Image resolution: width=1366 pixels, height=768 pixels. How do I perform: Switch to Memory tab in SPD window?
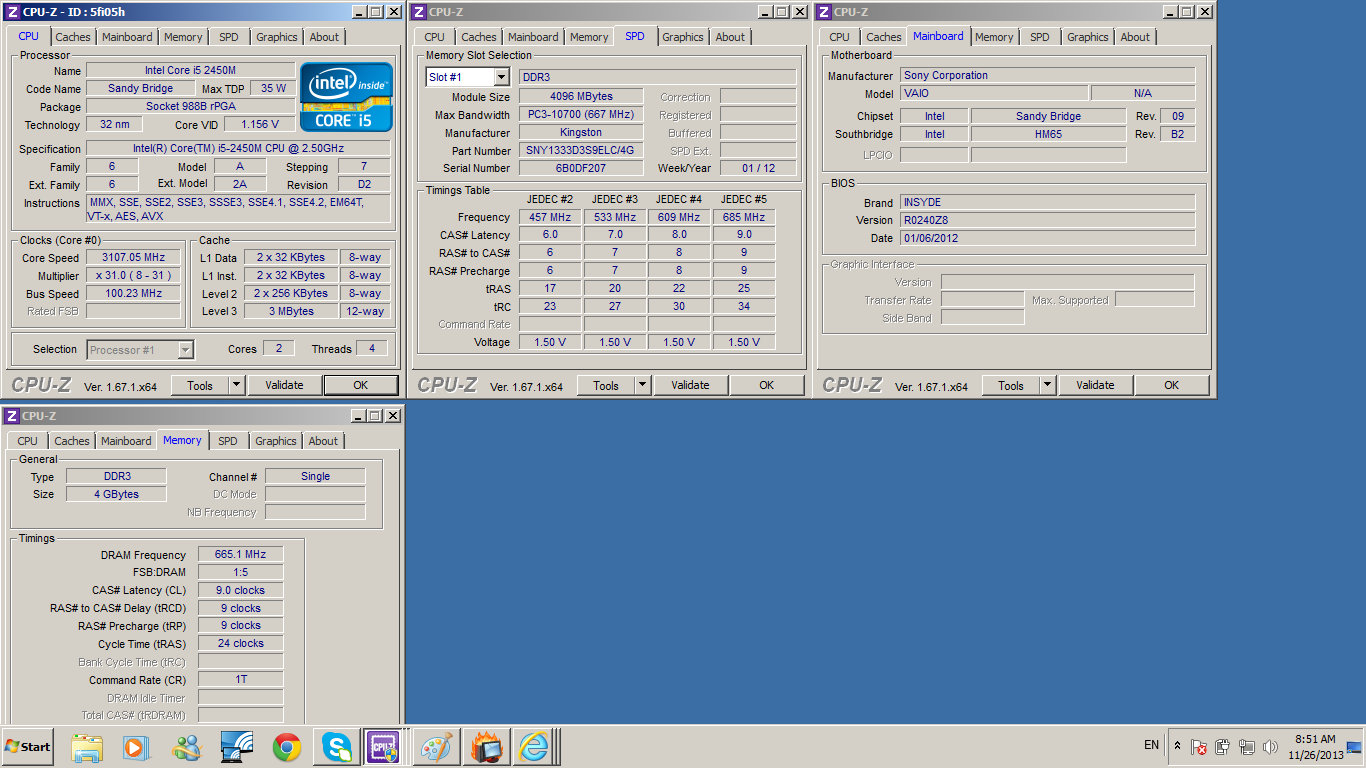point(589,37)
